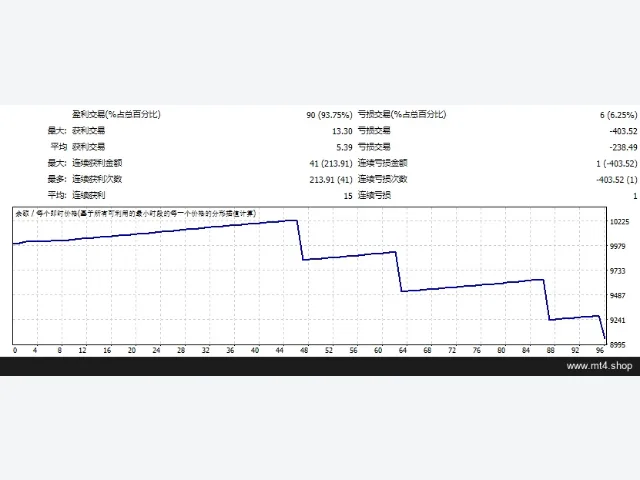Click the y-axis label "9979"

click(618, 246)
